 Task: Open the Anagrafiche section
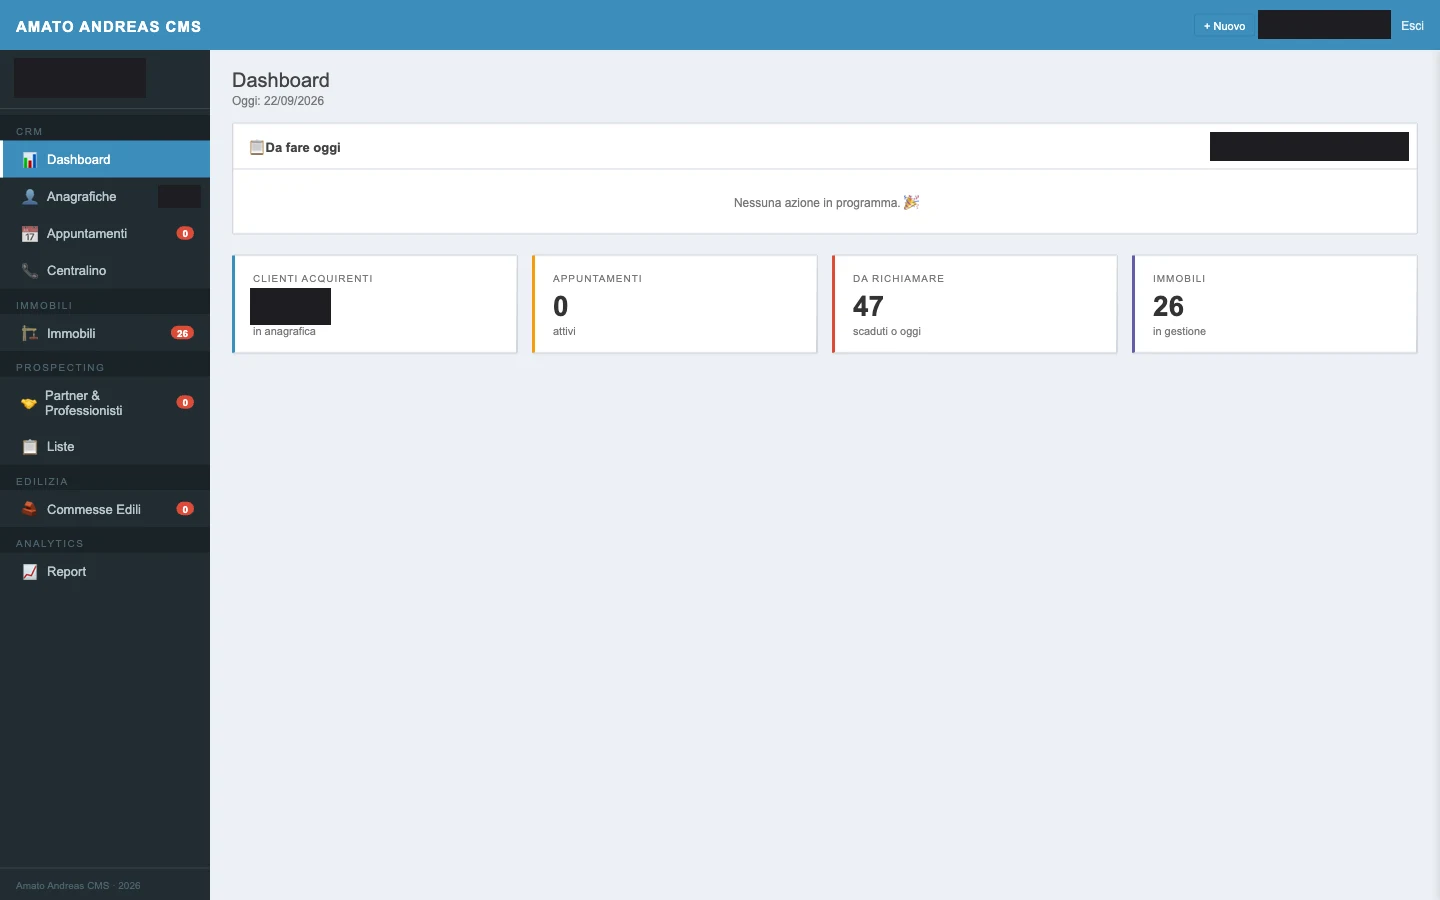[x=105, y=197]
